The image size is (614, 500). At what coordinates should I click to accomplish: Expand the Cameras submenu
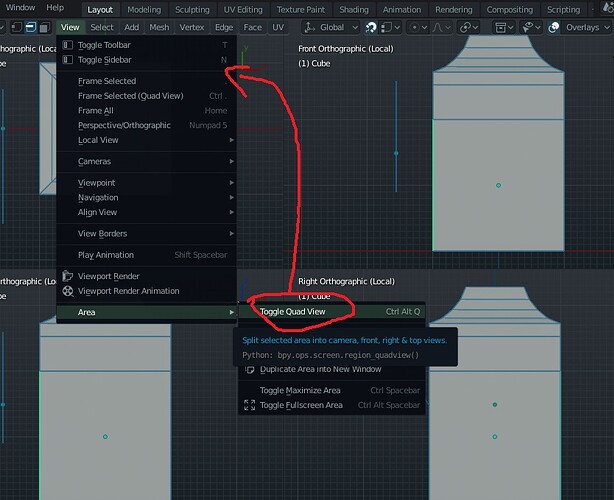(x=146, y=161)
